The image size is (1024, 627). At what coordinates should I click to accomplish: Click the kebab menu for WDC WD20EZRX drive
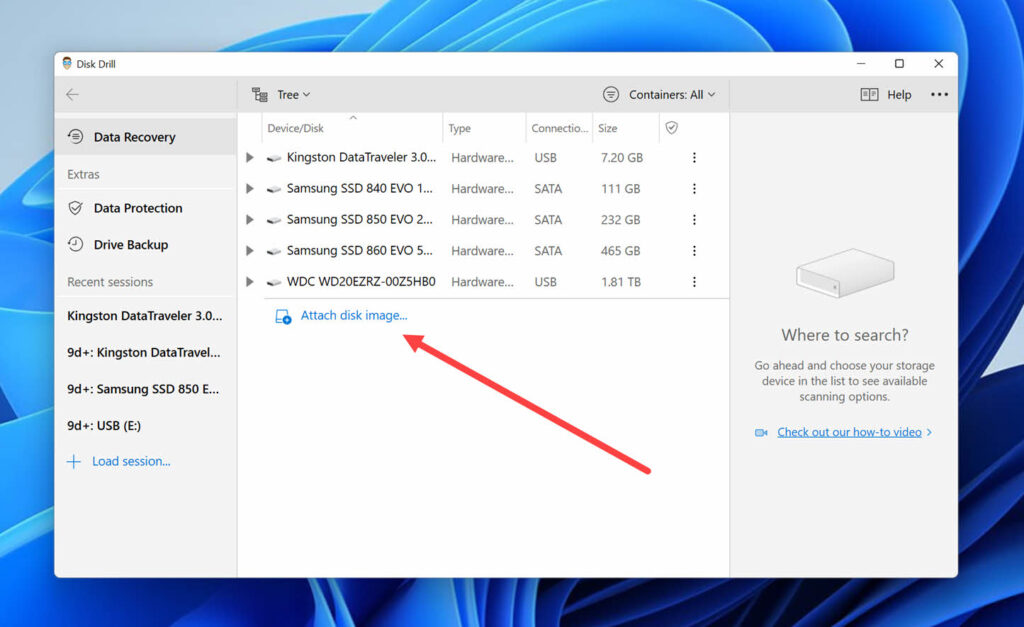(x=695, y=282)
